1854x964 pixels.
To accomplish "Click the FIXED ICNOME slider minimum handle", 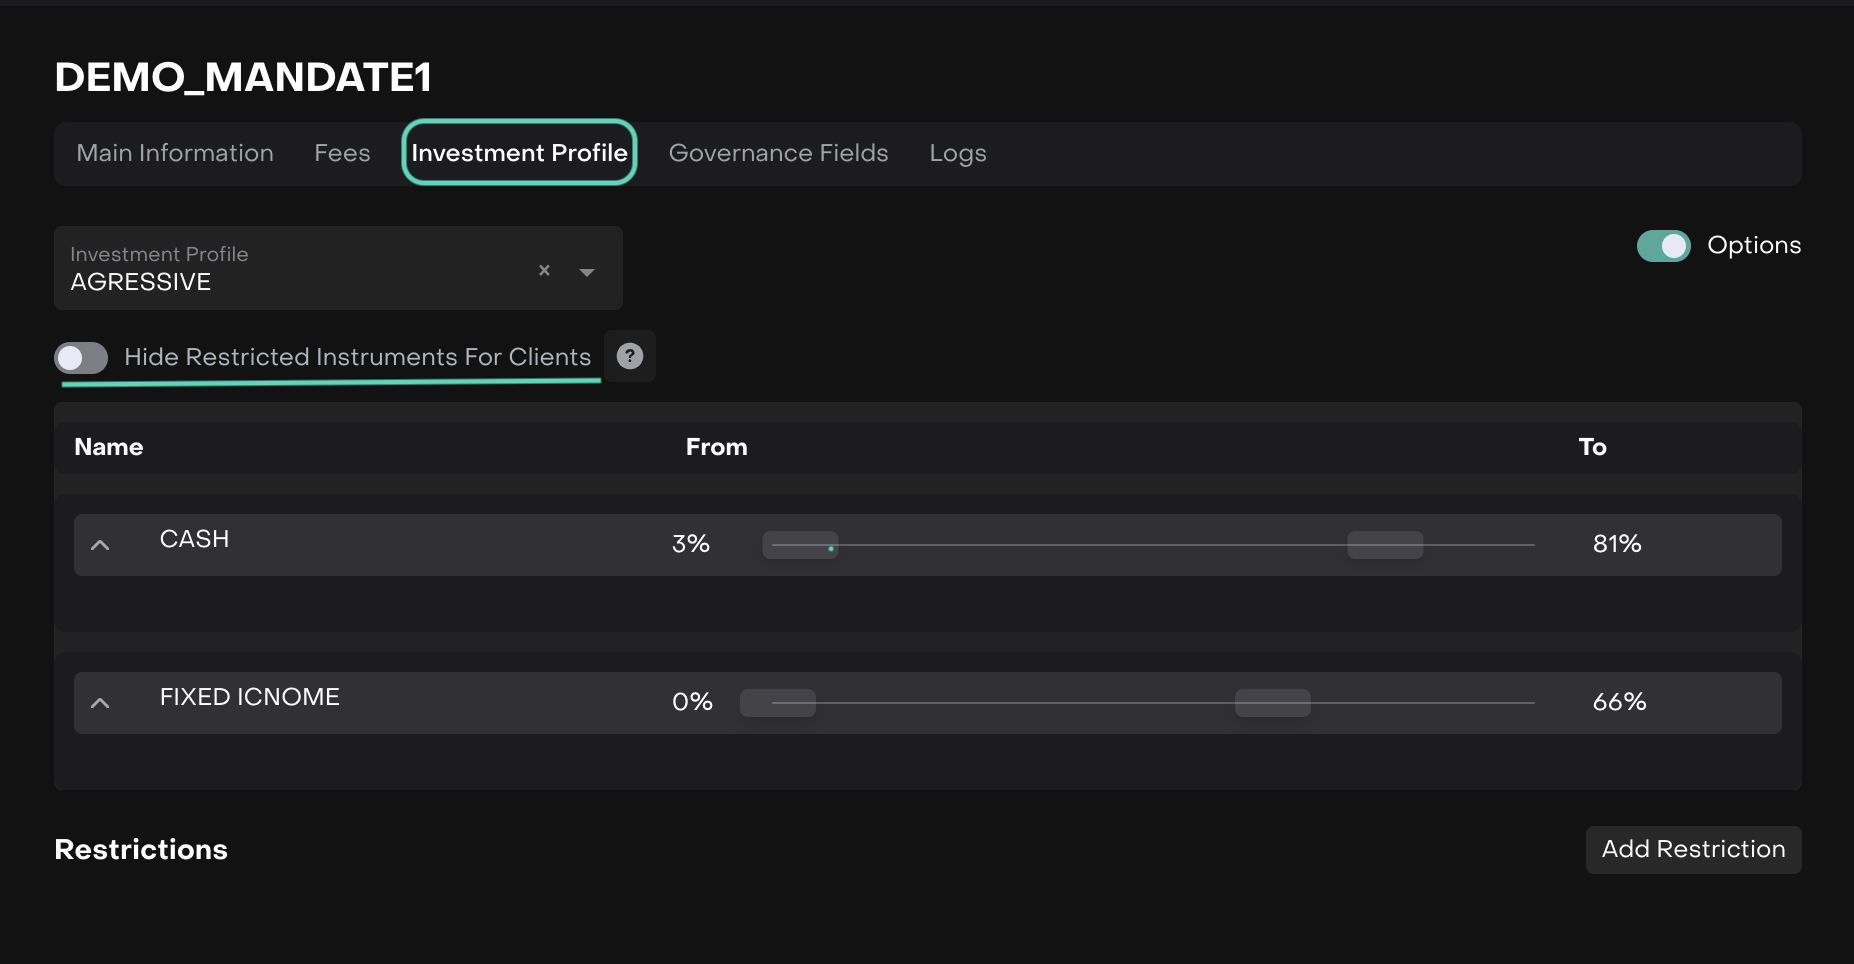I will [778, 703].
